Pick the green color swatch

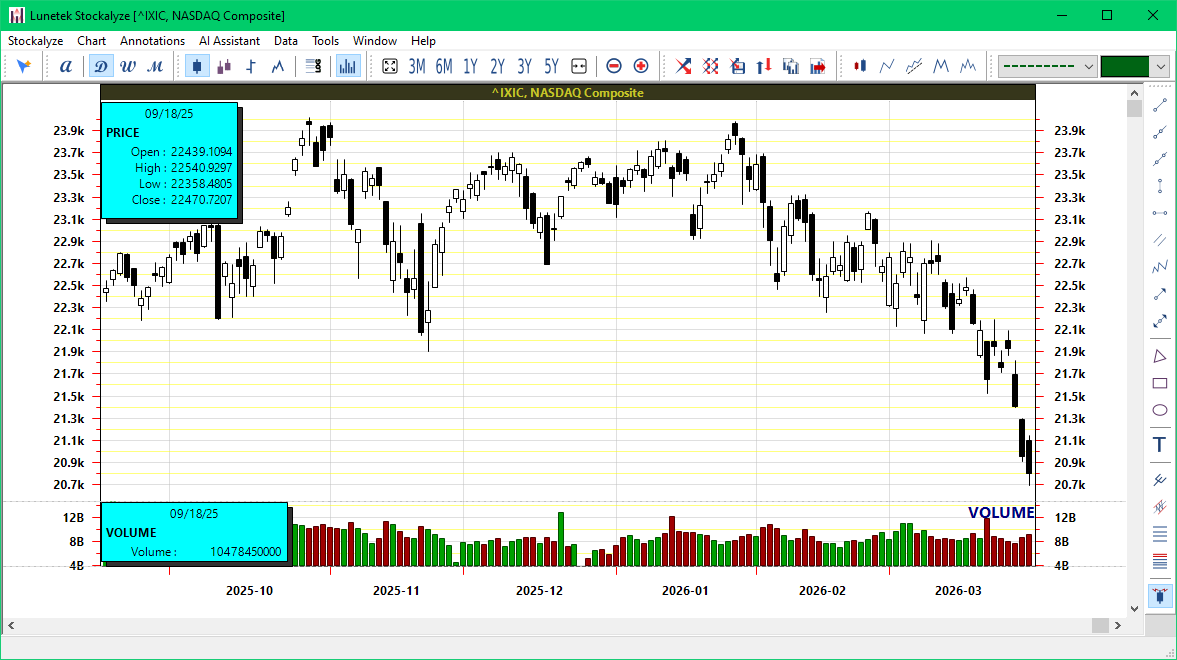(x=1125, y=65)
